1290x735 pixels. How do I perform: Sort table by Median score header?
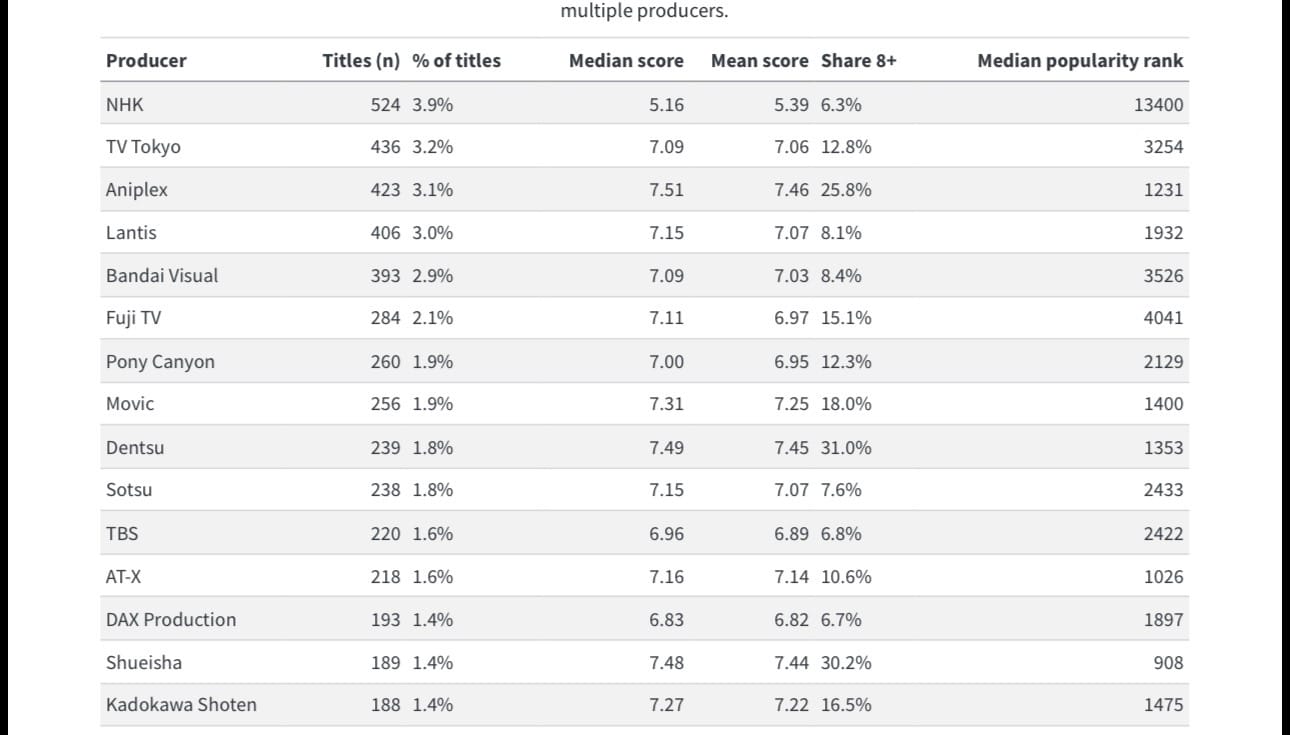[626, 60]
